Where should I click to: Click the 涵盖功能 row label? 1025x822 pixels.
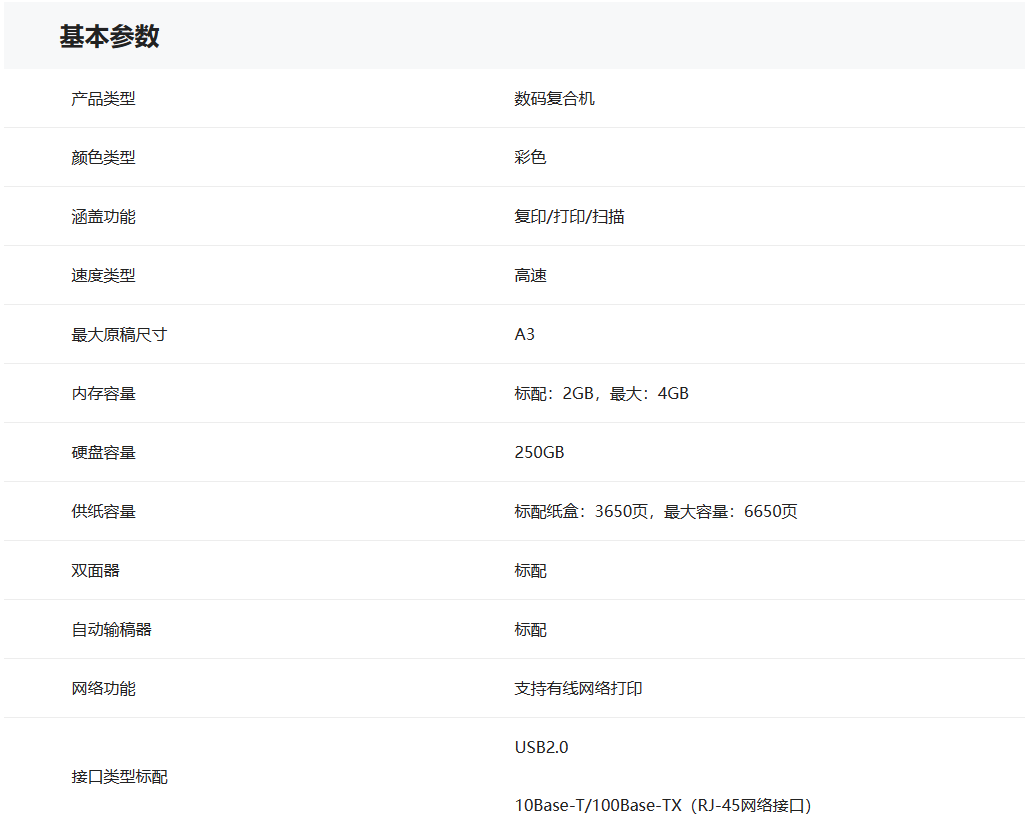[x=103, y=216]
